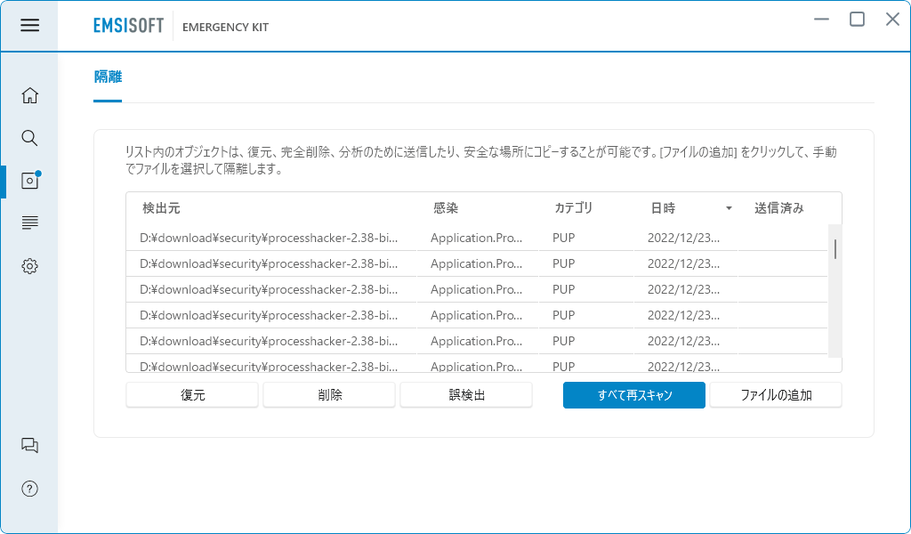Click ファイルの追加 button
Screen dimensions: 911x534
pyautogui.click(x=776, y=395)
